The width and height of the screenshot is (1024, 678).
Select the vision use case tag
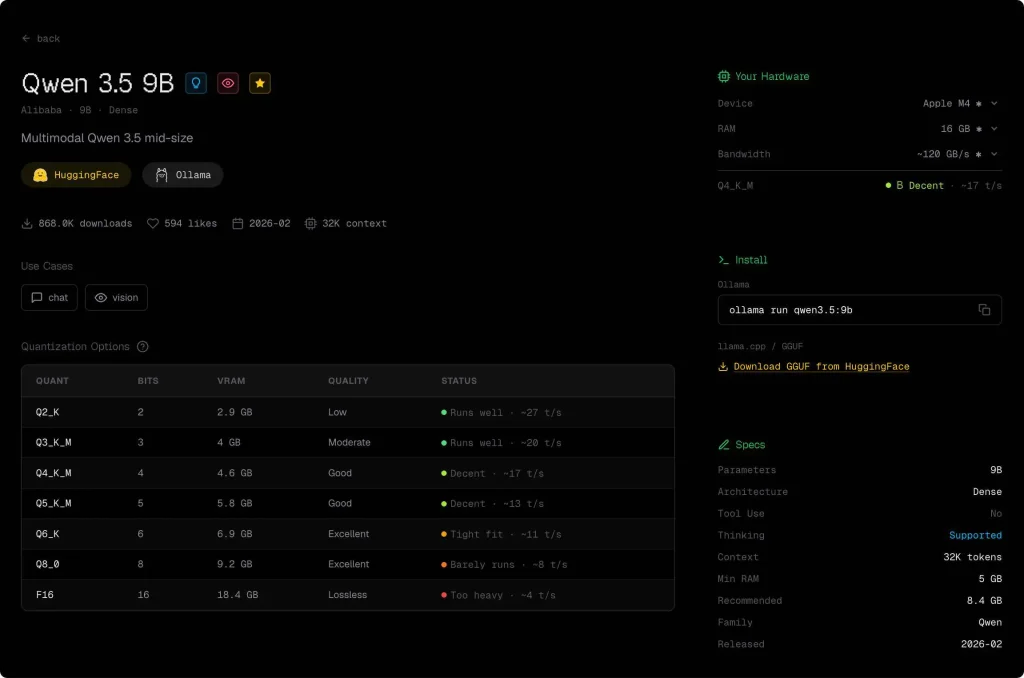[x=116, y=298]
